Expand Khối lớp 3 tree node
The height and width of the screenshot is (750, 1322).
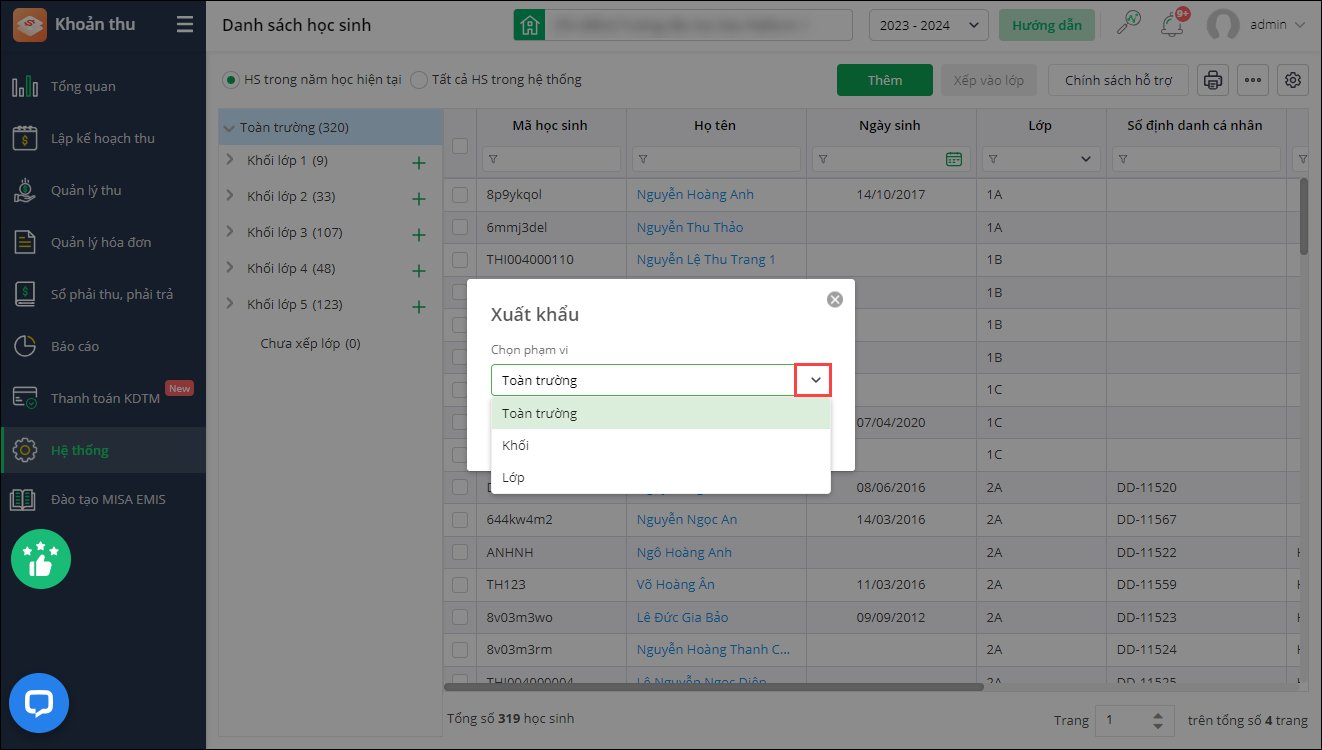229,232
